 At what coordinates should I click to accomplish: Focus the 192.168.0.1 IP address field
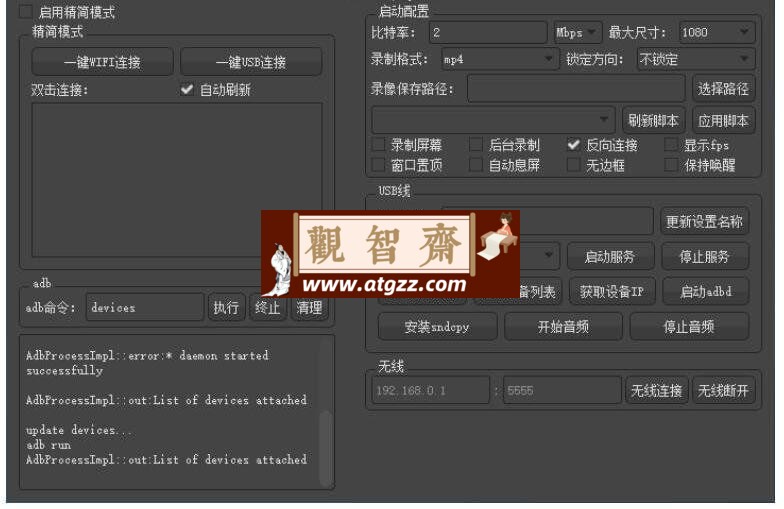click(x=430, y=390)
